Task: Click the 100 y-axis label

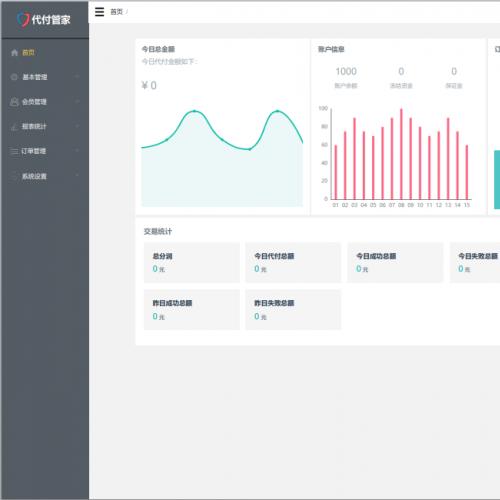Action: [x=323, y=108]
